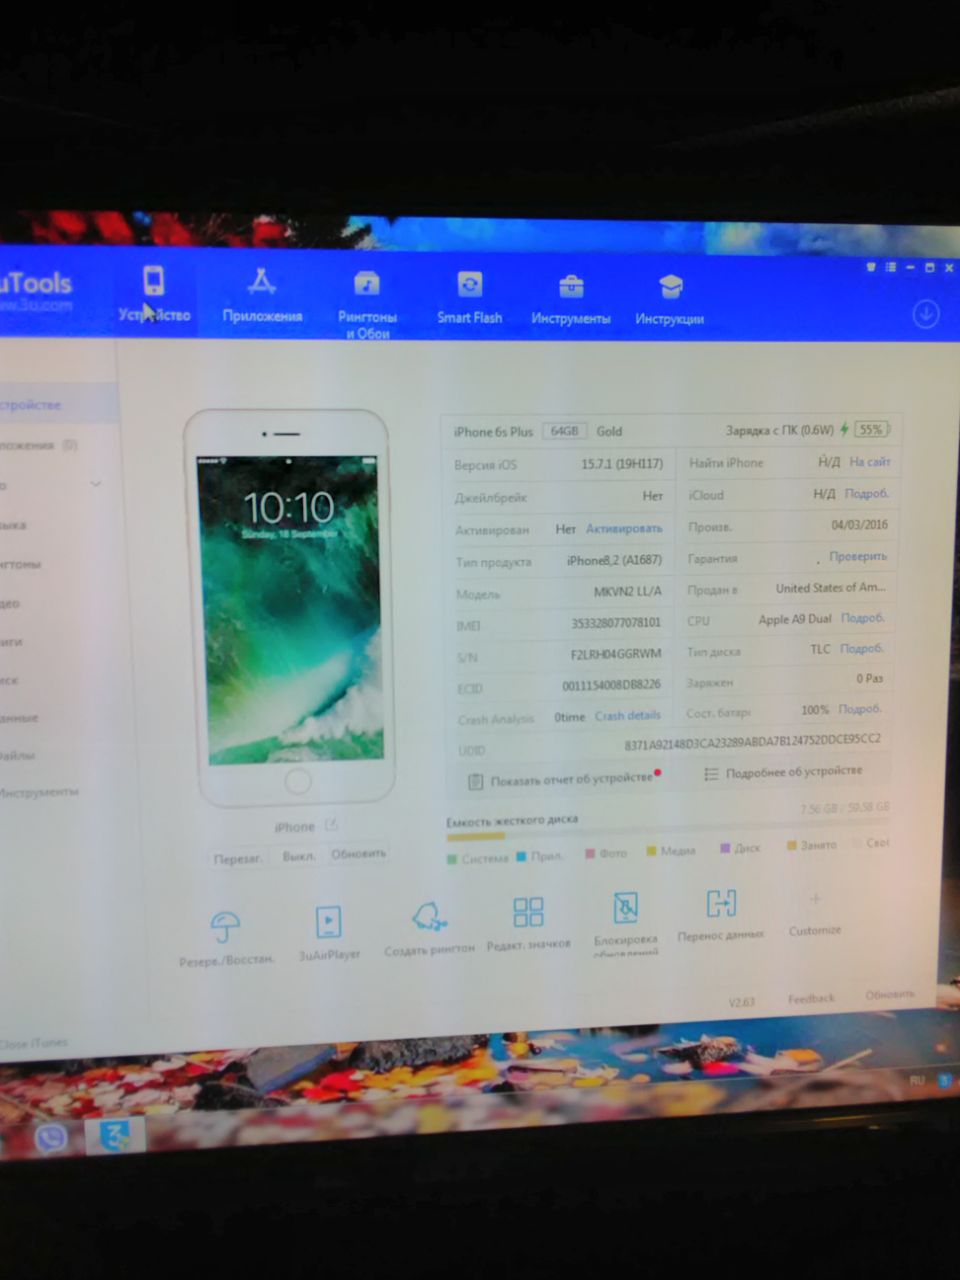Click the ECID value 0011154008DB8226
This screenshot has width=960, height=1280.
611,685
